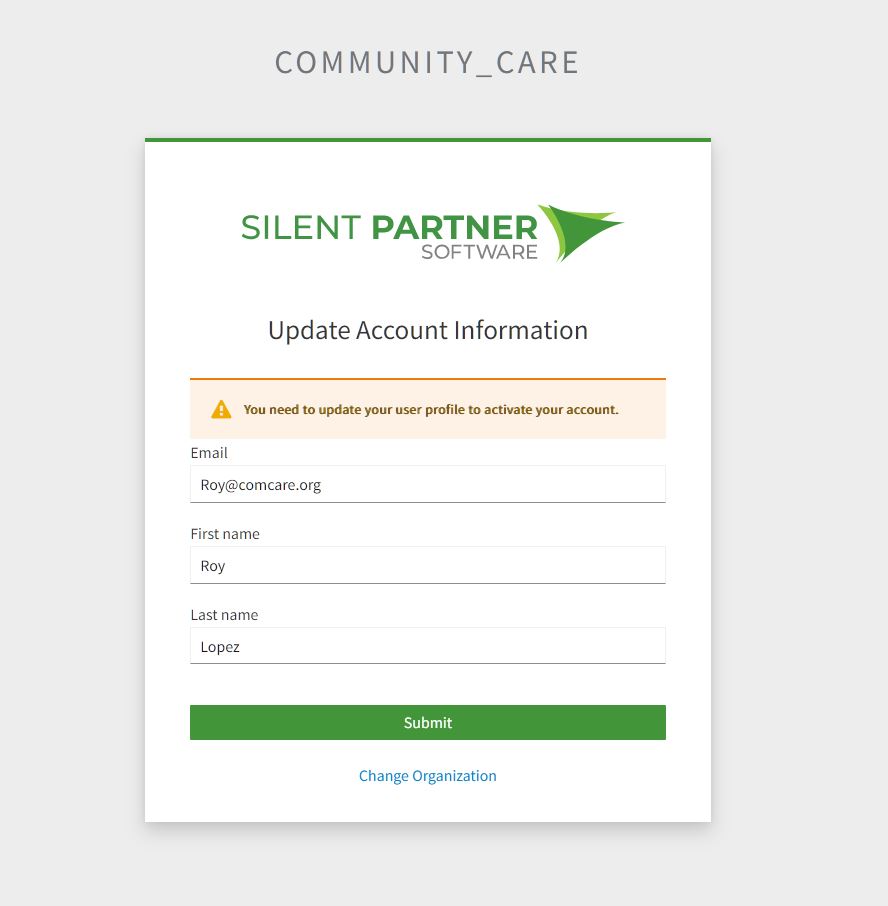Screen dimensions: 888x906
Task: Click the Update Account Information heading
Action: (x=428, y=331)
